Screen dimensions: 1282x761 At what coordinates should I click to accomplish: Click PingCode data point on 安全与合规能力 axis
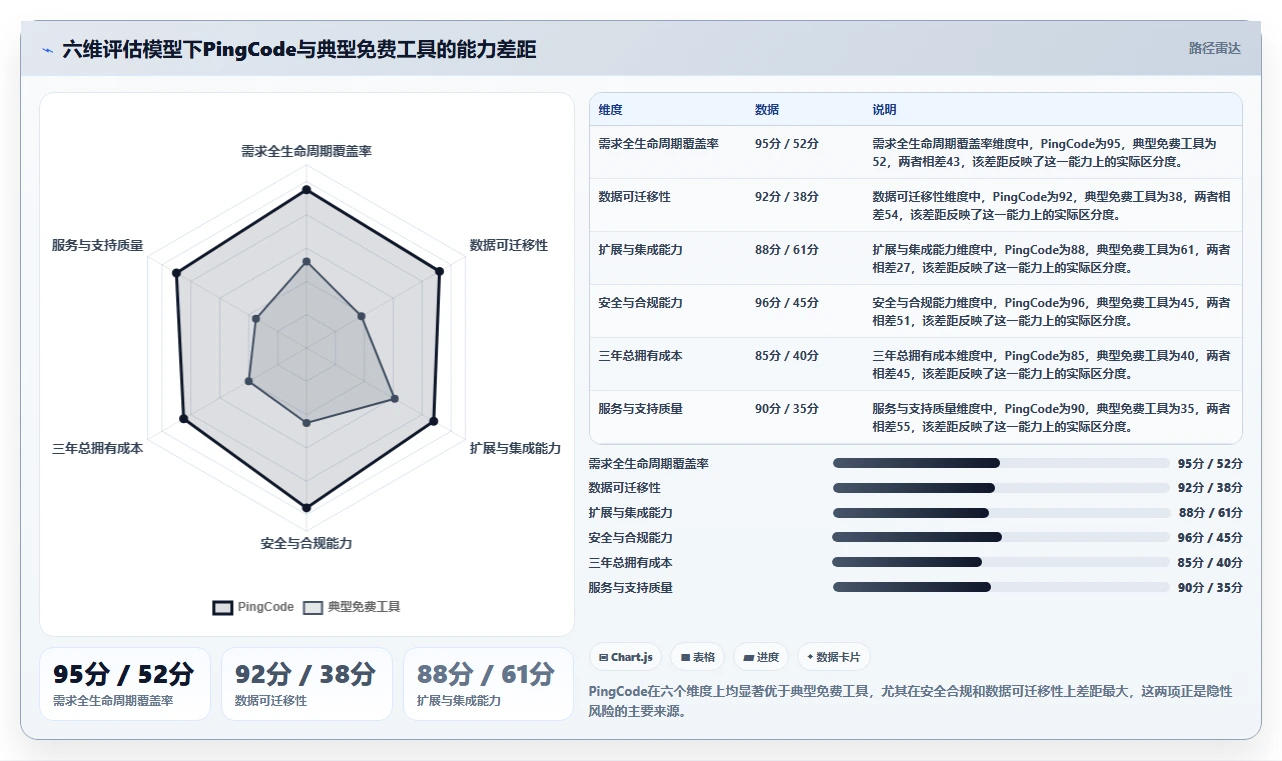(307, 508)
